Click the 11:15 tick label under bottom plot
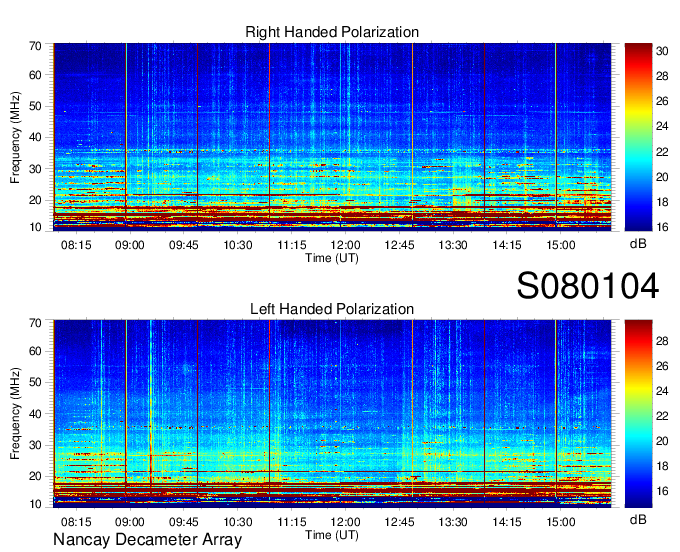The width and height of the screenshot is (680, 552). click(x=292, y=522)
